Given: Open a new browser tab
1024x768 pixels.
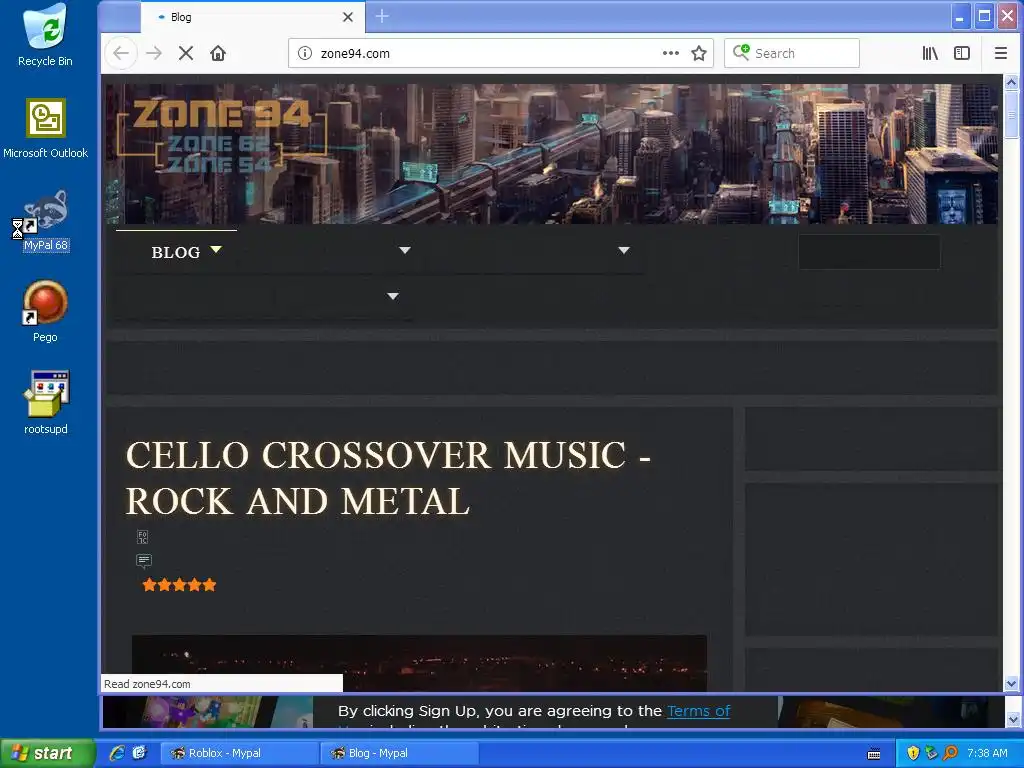Looking at the screenshot, I should coord(383,17).
